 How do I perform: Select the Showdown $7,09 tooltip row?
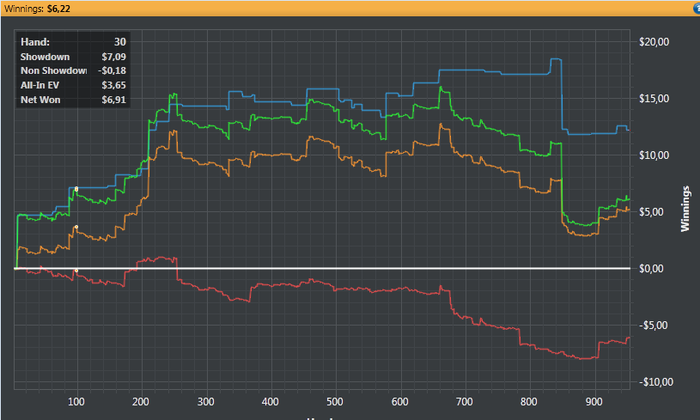pos(73,57)
